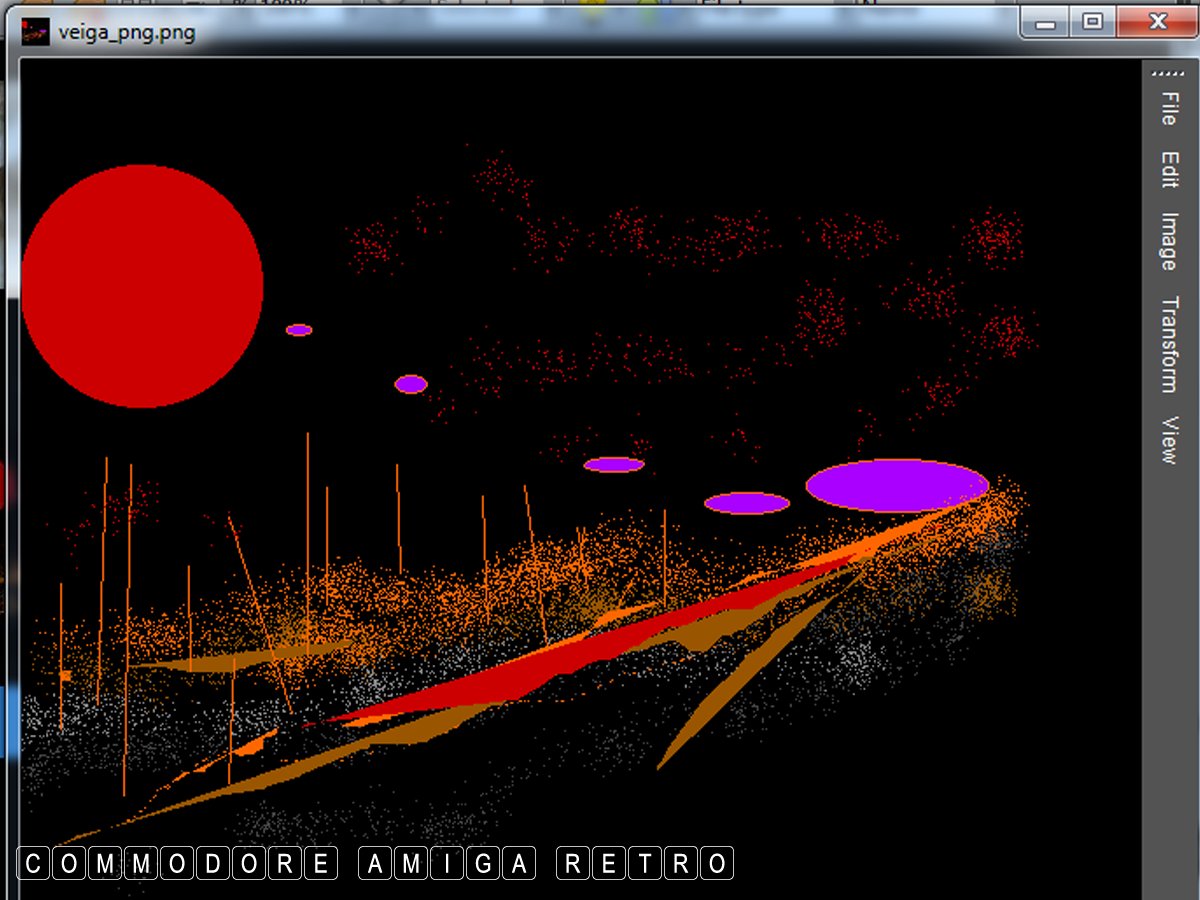This screenshot has width=1200, height=900.
Task: Click the veiga_png.png window icon in title bar
Action: click(36, 32)
